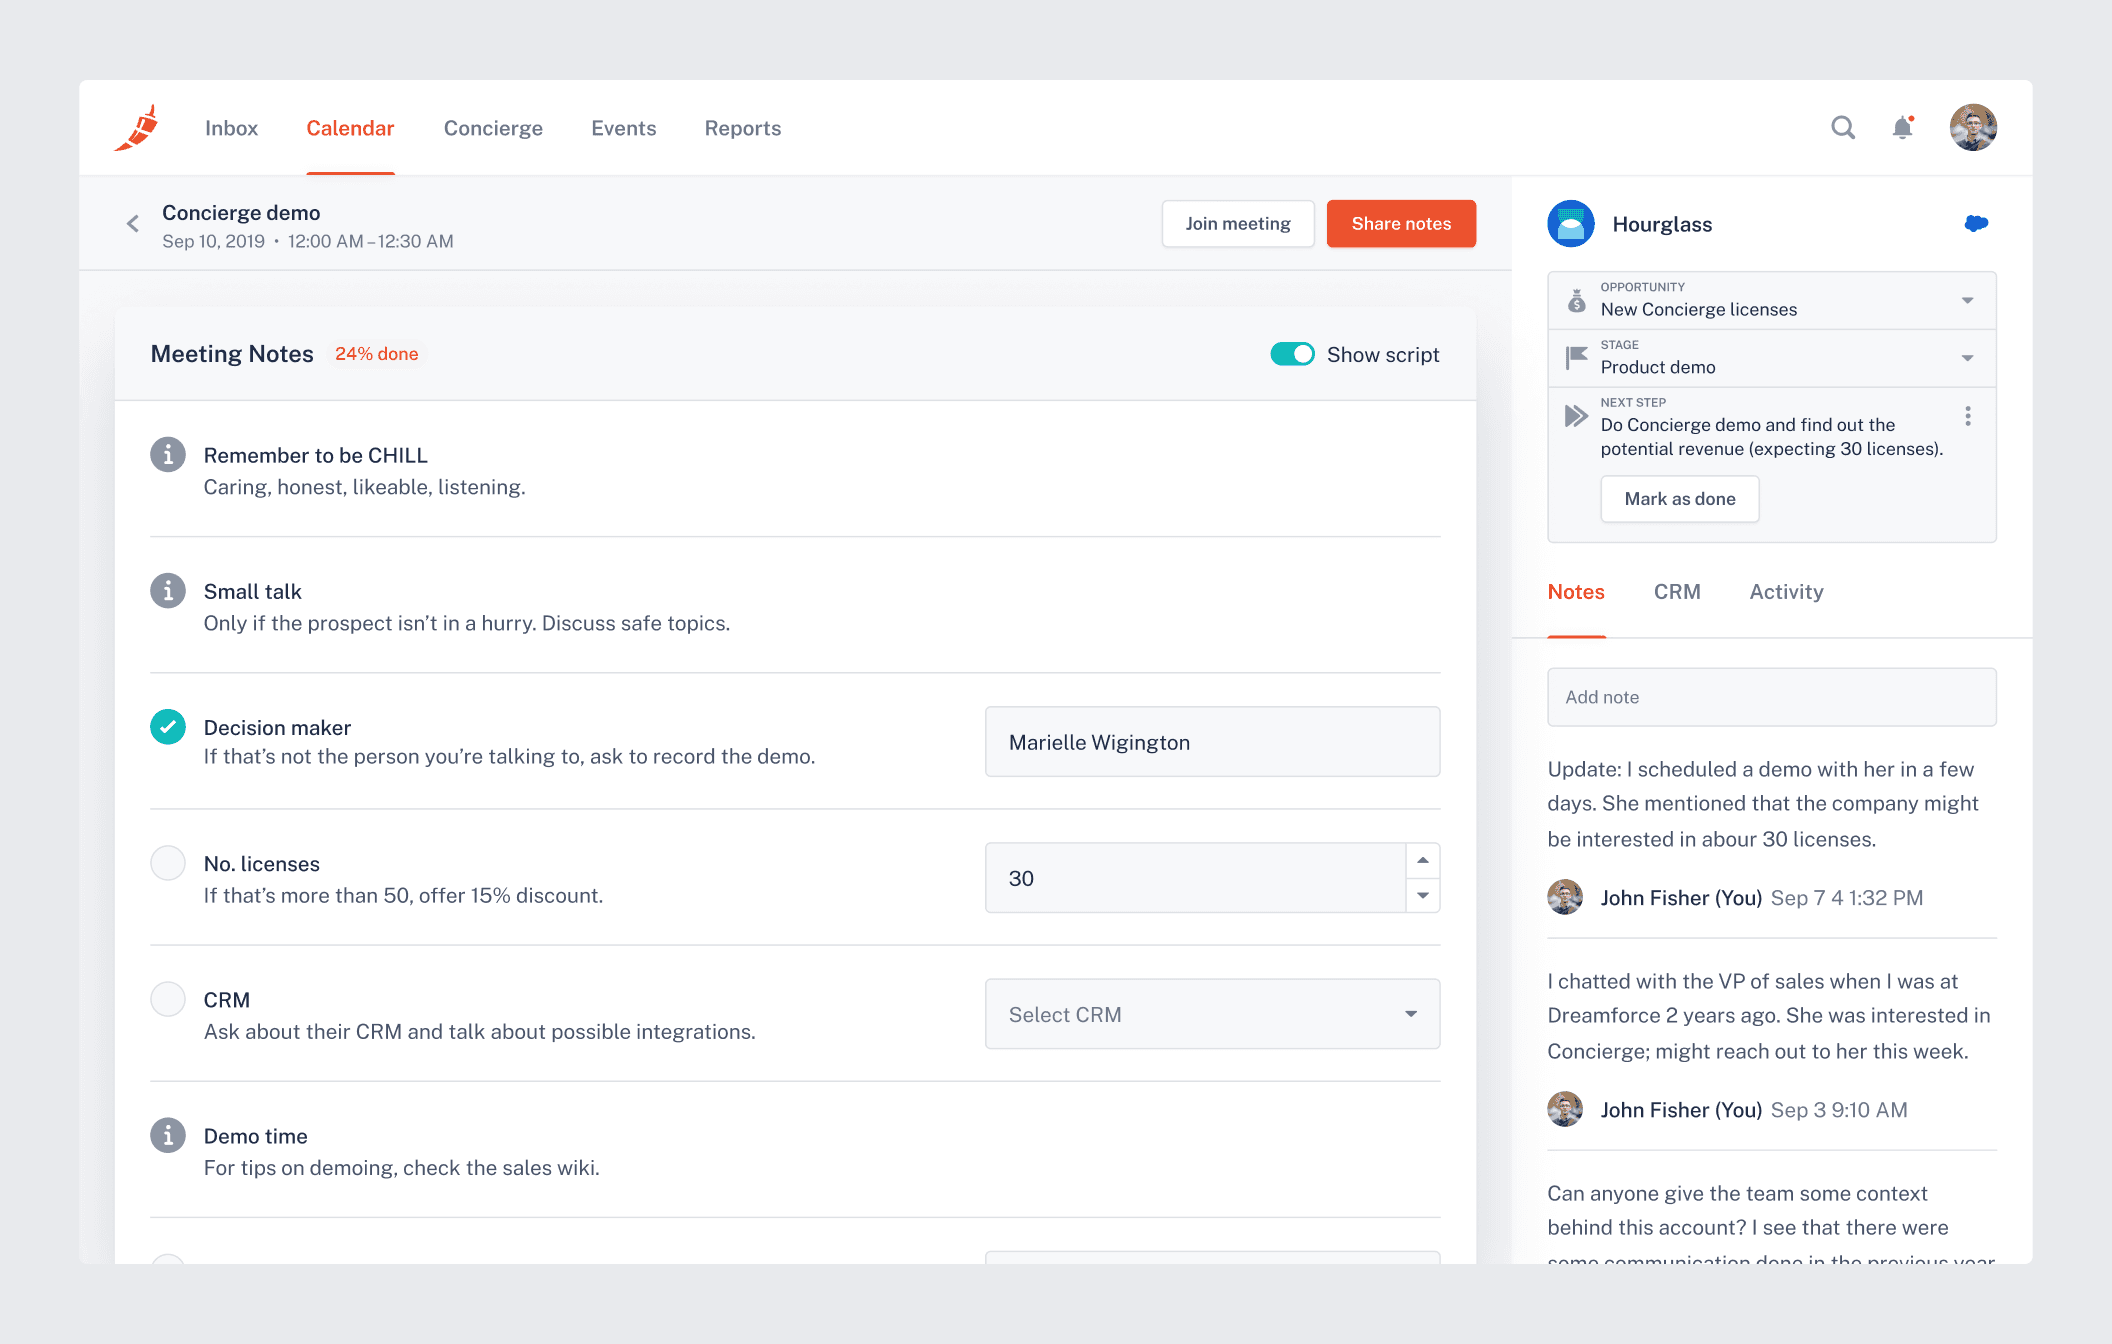Click the Salesforce cloud icon
This screenshot has height=1344, width=2112.
(1976, 224)
